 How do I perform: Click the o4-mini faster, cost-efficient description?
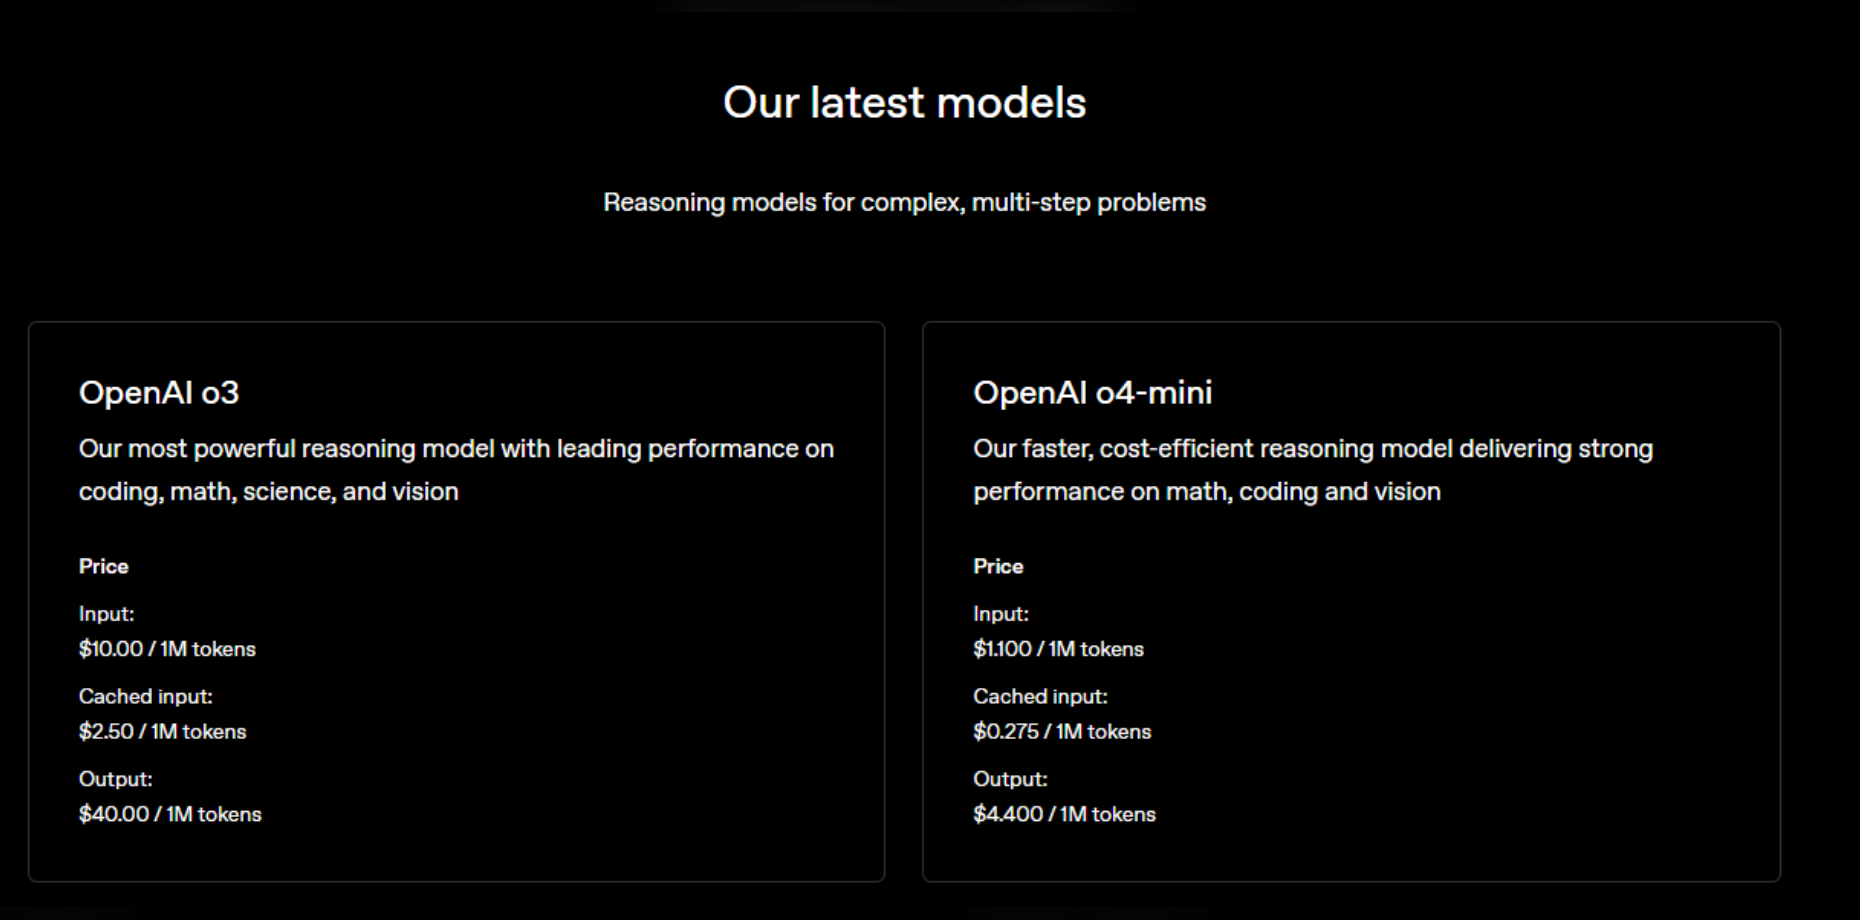click(x=1313, y=470)
